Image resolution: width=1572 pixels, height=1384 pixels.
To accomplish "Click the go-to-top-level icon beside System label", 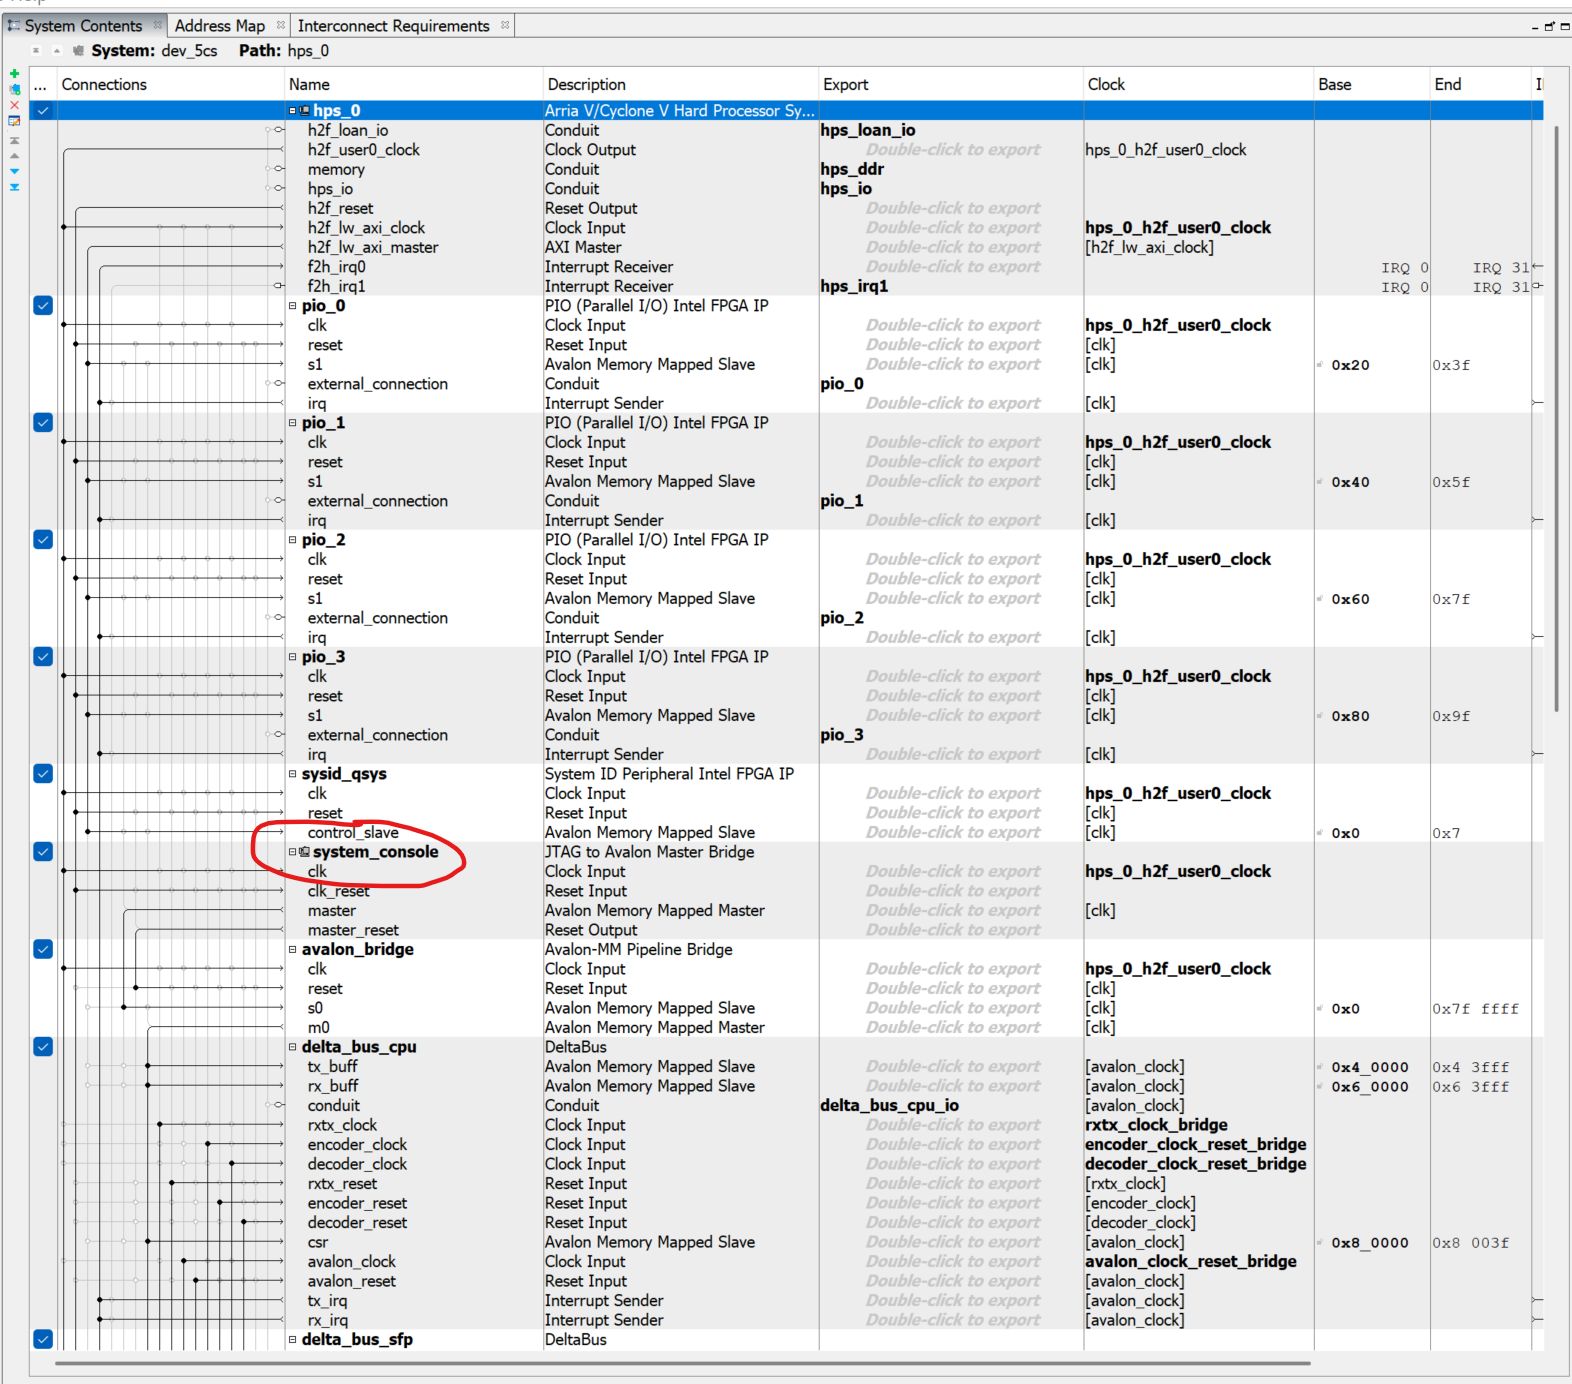I will coord(36,51).
